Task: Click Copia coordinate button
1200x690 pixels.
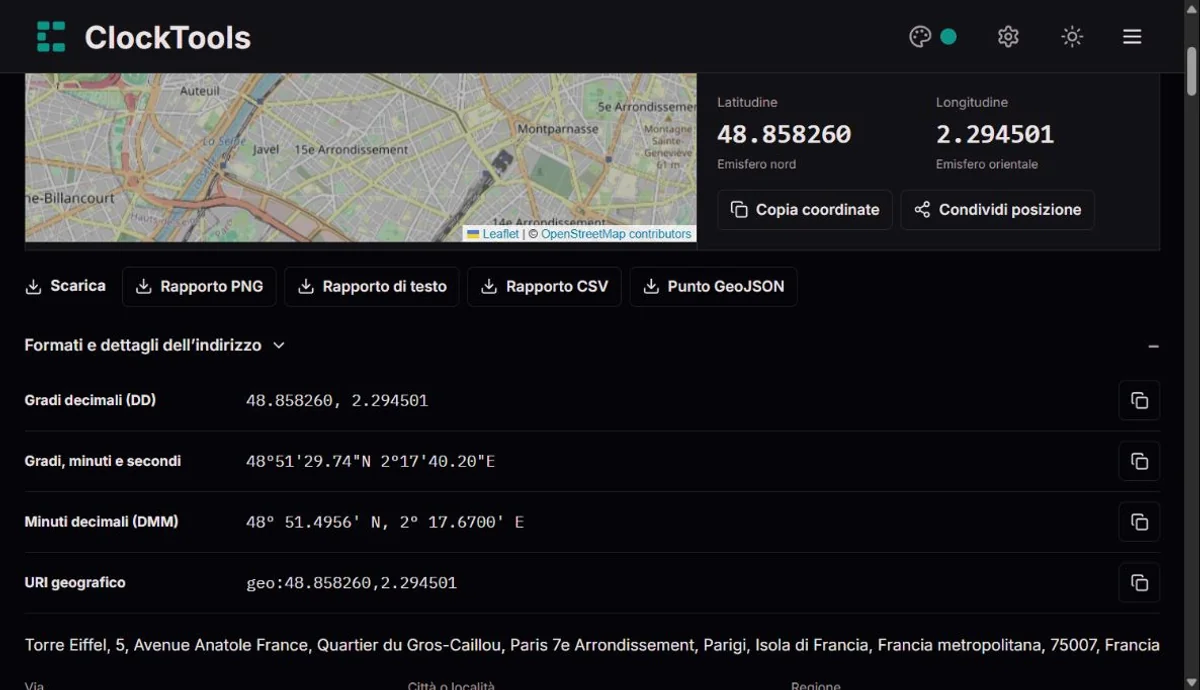Action: coord(805,210)
